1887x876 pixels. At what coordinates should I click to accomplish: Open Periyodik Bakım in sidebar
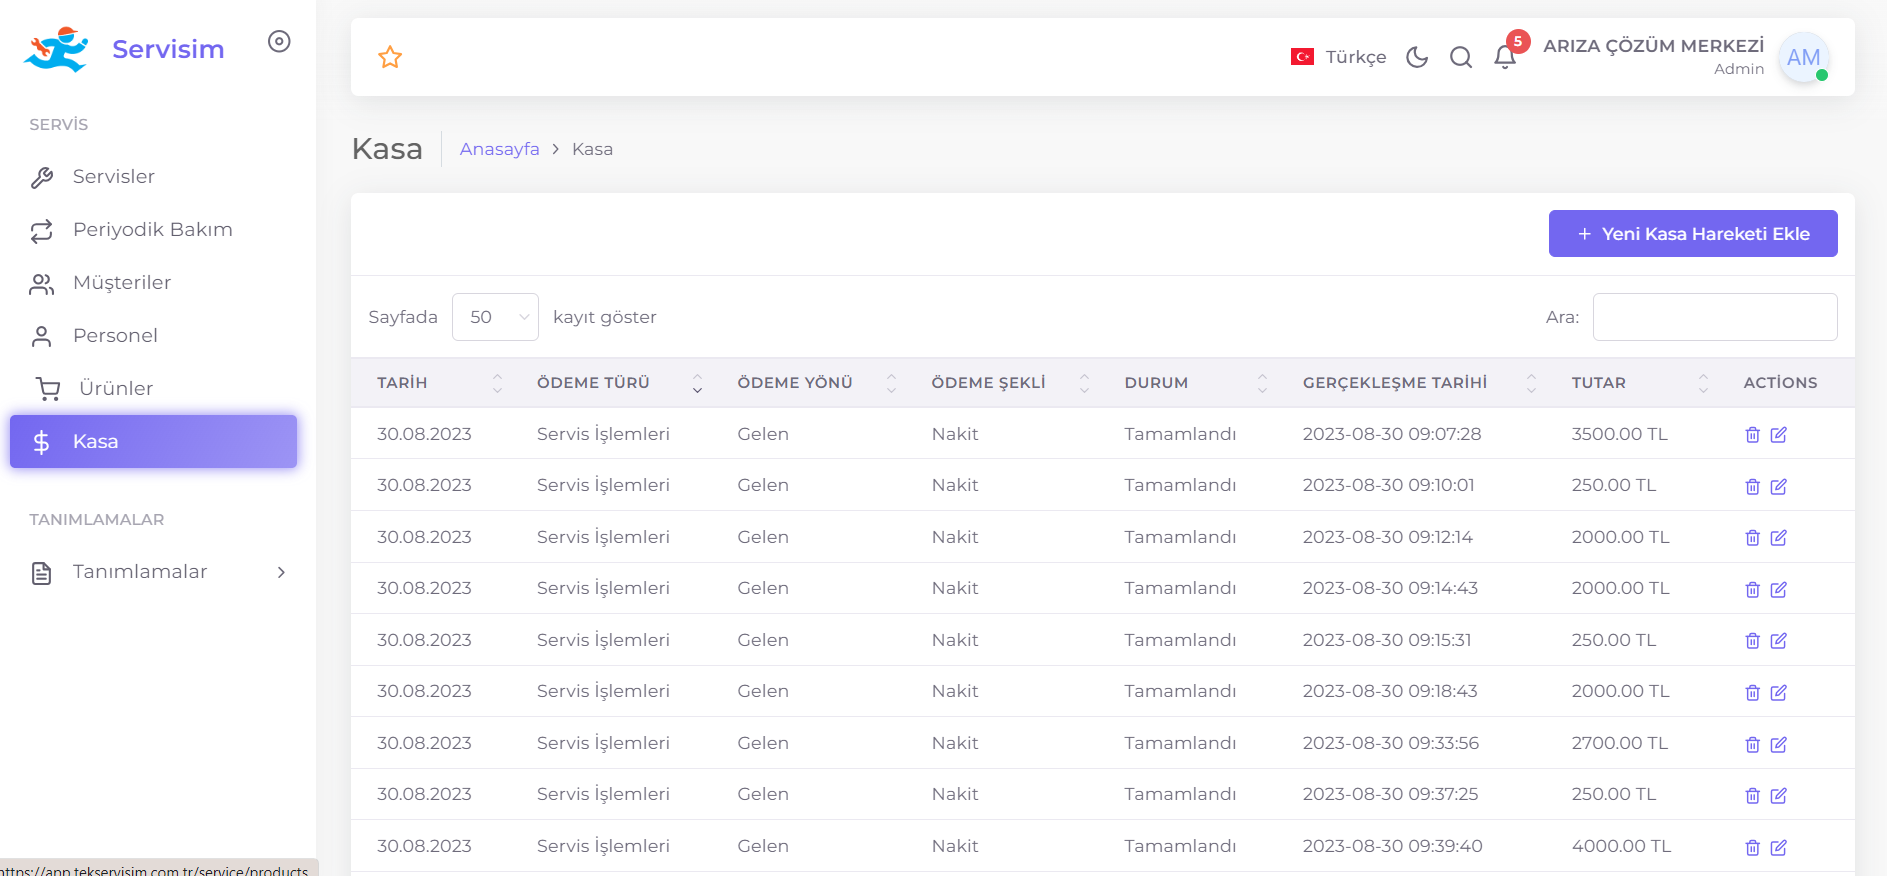[153, 230]
